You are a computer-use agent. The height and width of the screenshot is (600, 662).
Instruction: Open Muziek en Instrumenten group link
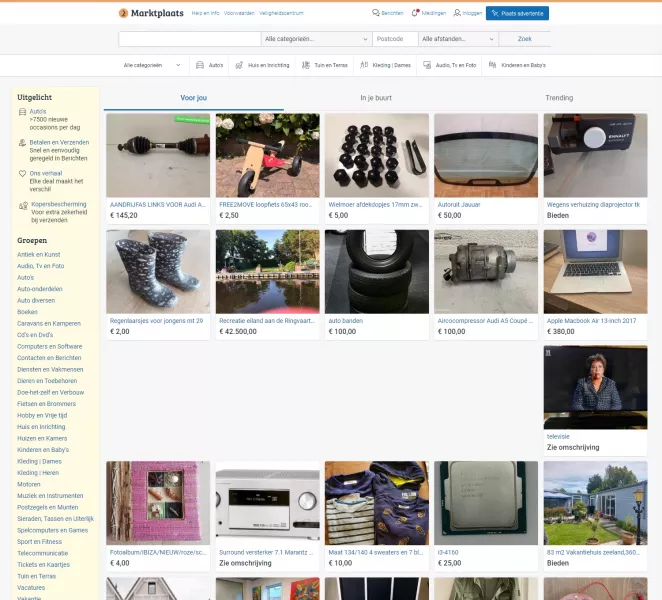50,496
